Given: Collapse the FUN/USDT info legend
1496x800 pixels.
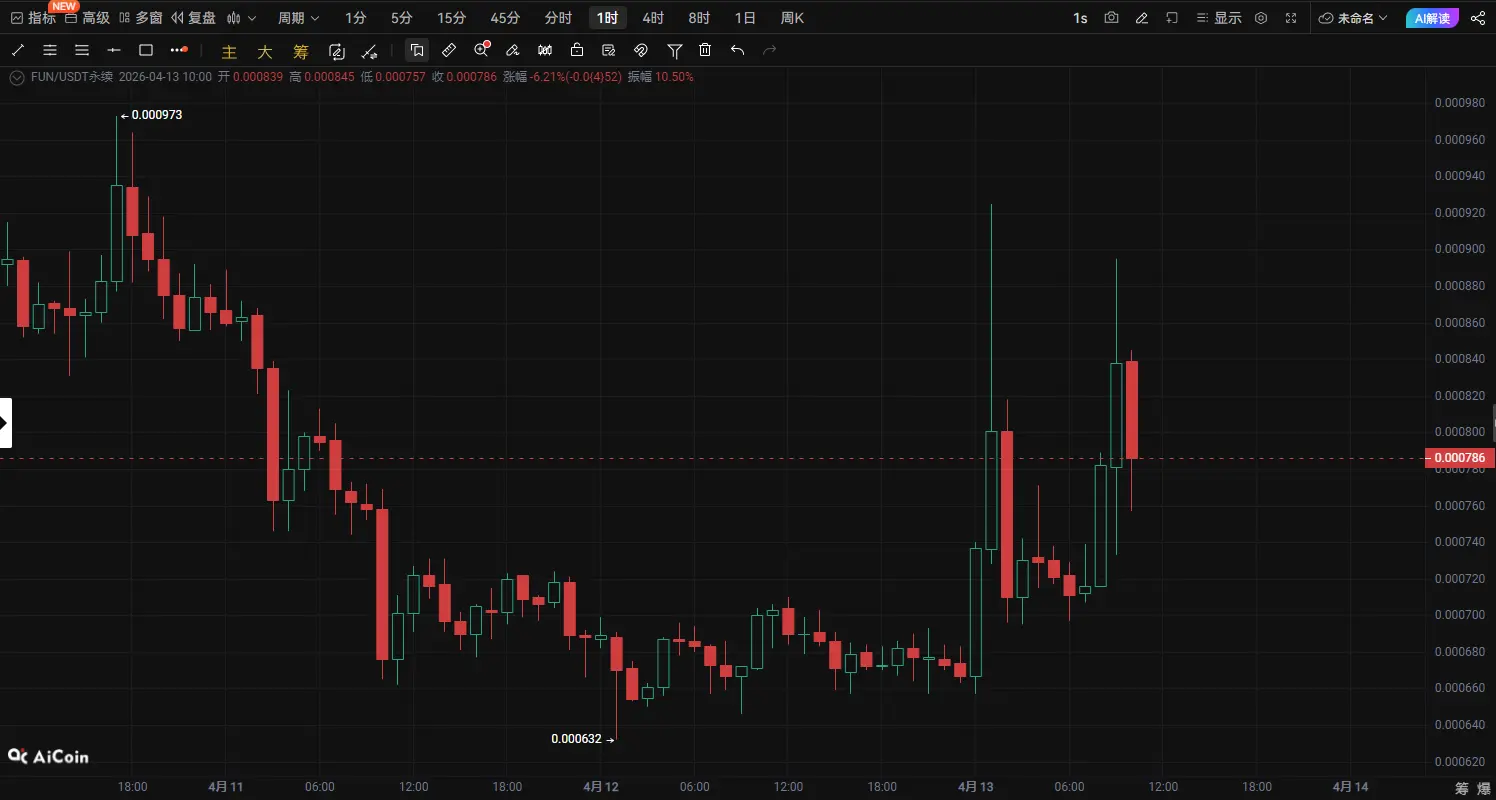Looking at the screenshot, I should click(17, 77).
